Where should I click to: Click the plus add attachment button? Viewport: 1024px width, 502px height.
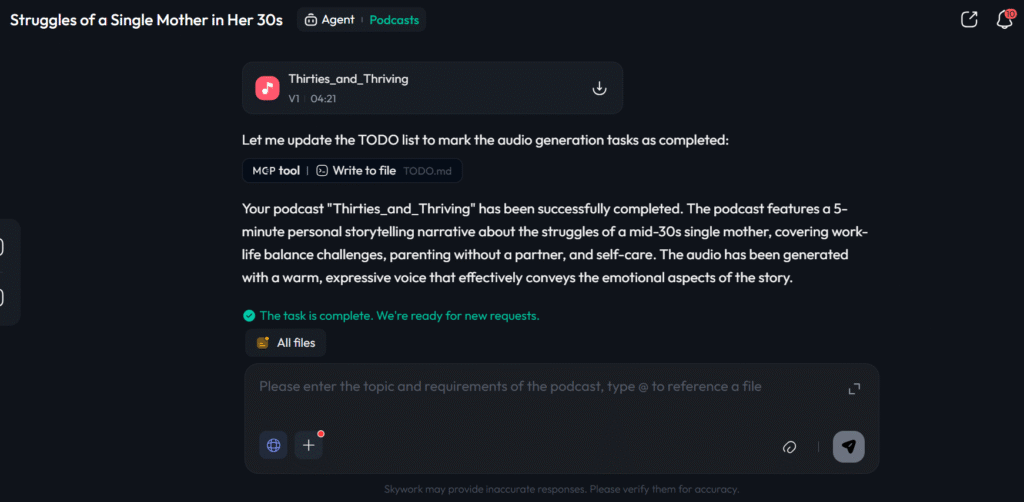tap(308, 446)
